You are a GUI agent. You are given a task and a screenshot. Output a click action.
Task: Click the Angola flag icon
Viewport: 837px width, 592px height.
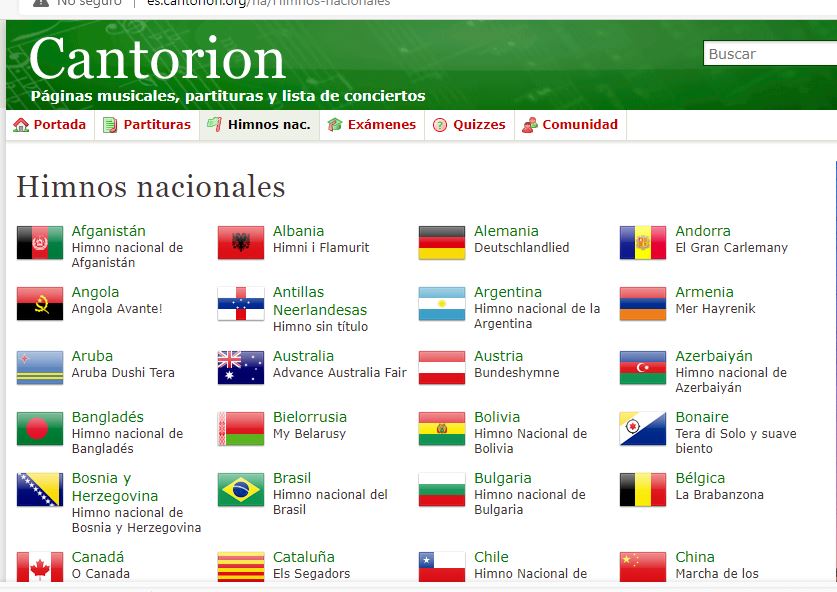(40, 304)
